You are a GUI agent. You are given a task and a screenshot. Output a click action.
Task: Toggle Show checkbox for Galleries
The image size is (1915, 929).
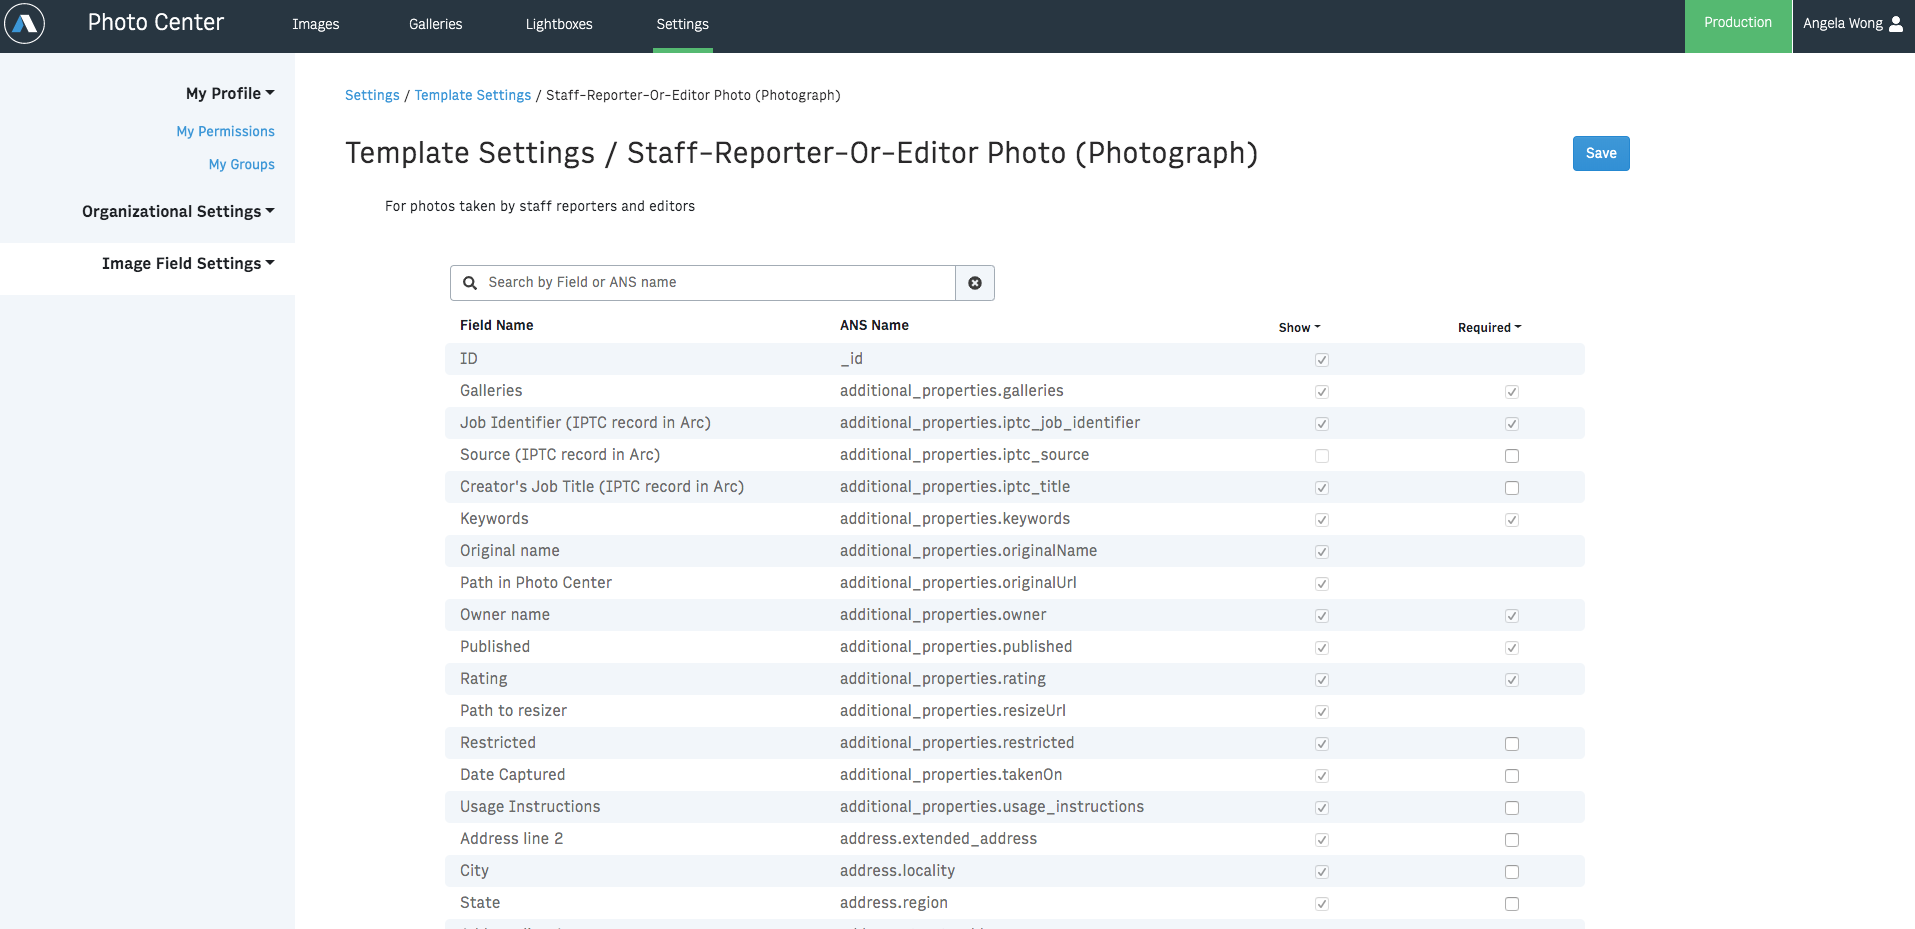coord(1322,392)
